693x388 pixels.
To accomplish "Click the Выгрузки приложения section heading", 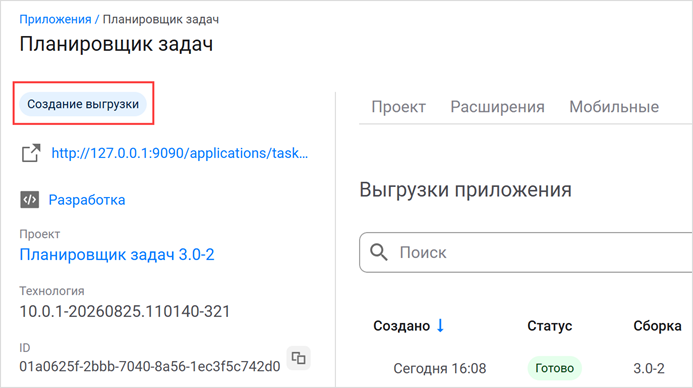I will tap(465, 190).
